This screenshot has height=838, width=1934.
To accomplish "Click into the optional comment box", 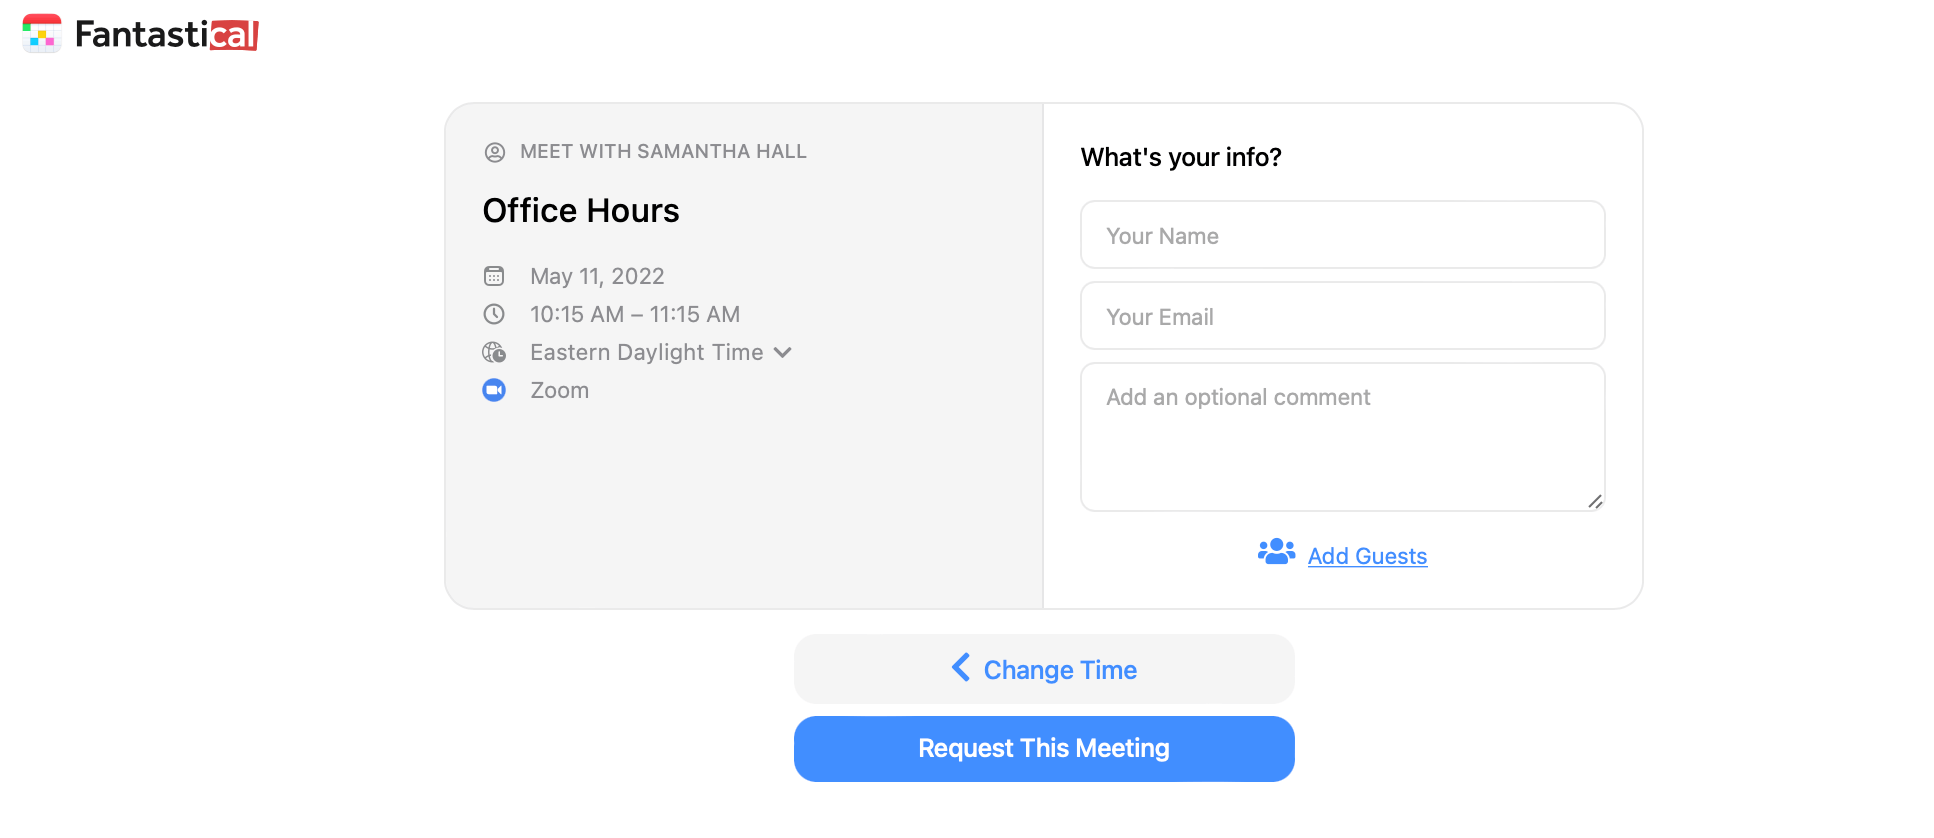I will click(x=1343, y=437).
